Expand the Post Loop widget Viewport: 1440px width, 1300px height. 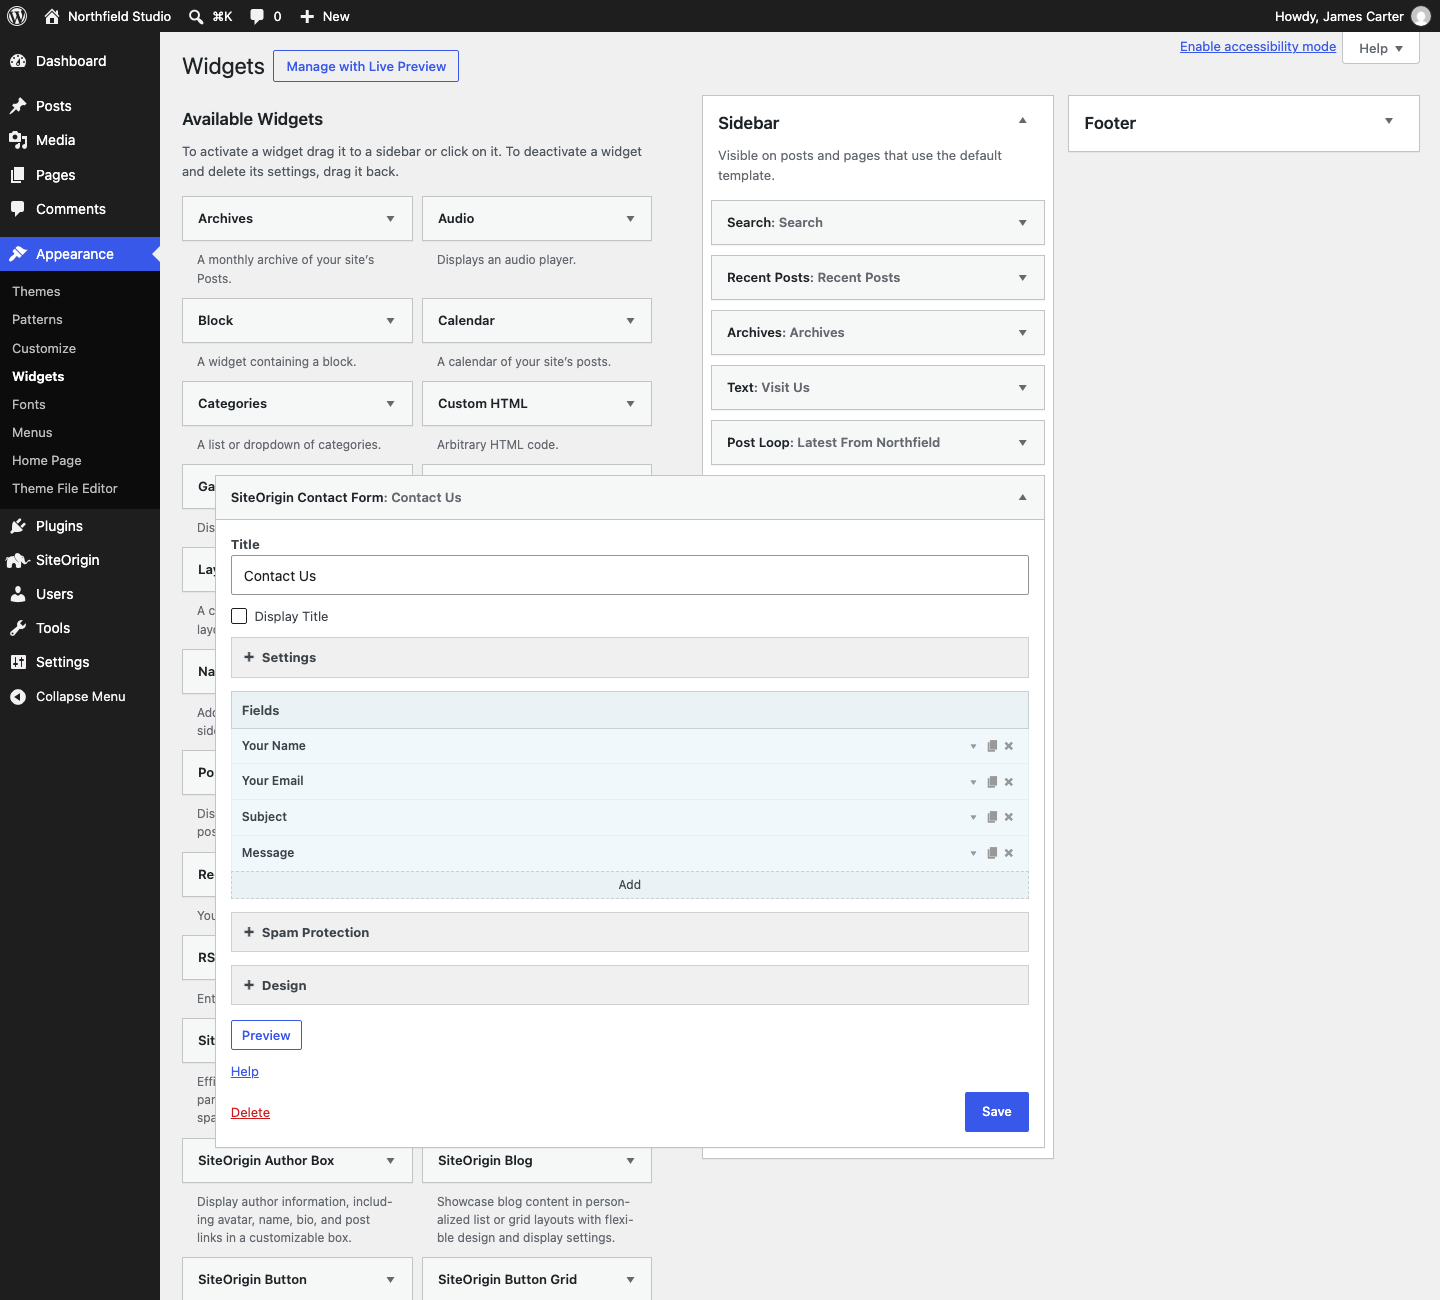pyautogui.click(x=1022, y=443)
